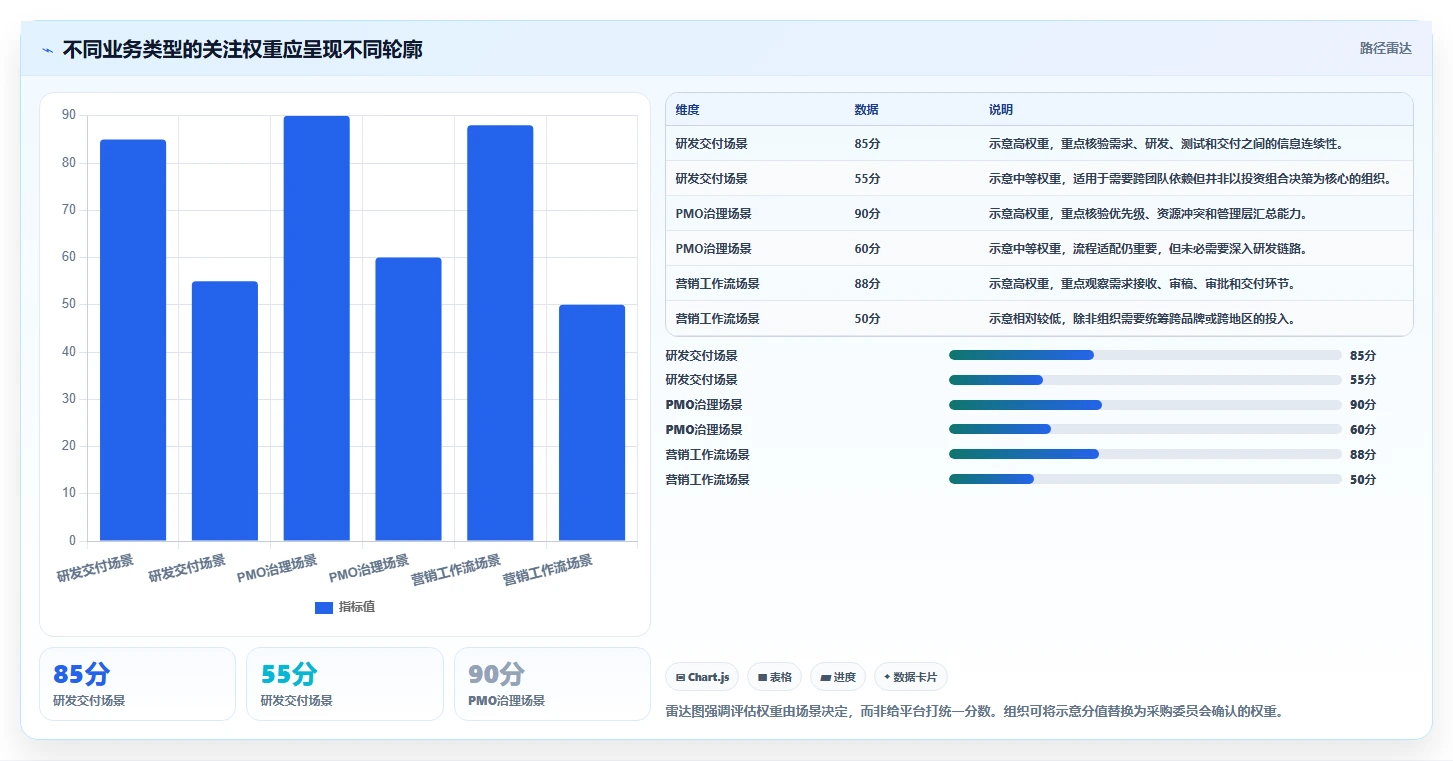Click the title 不同业务类型的关注权重应呈现不同轮廓
This screenshot has height=761, width=1453.
click(242, 49)
